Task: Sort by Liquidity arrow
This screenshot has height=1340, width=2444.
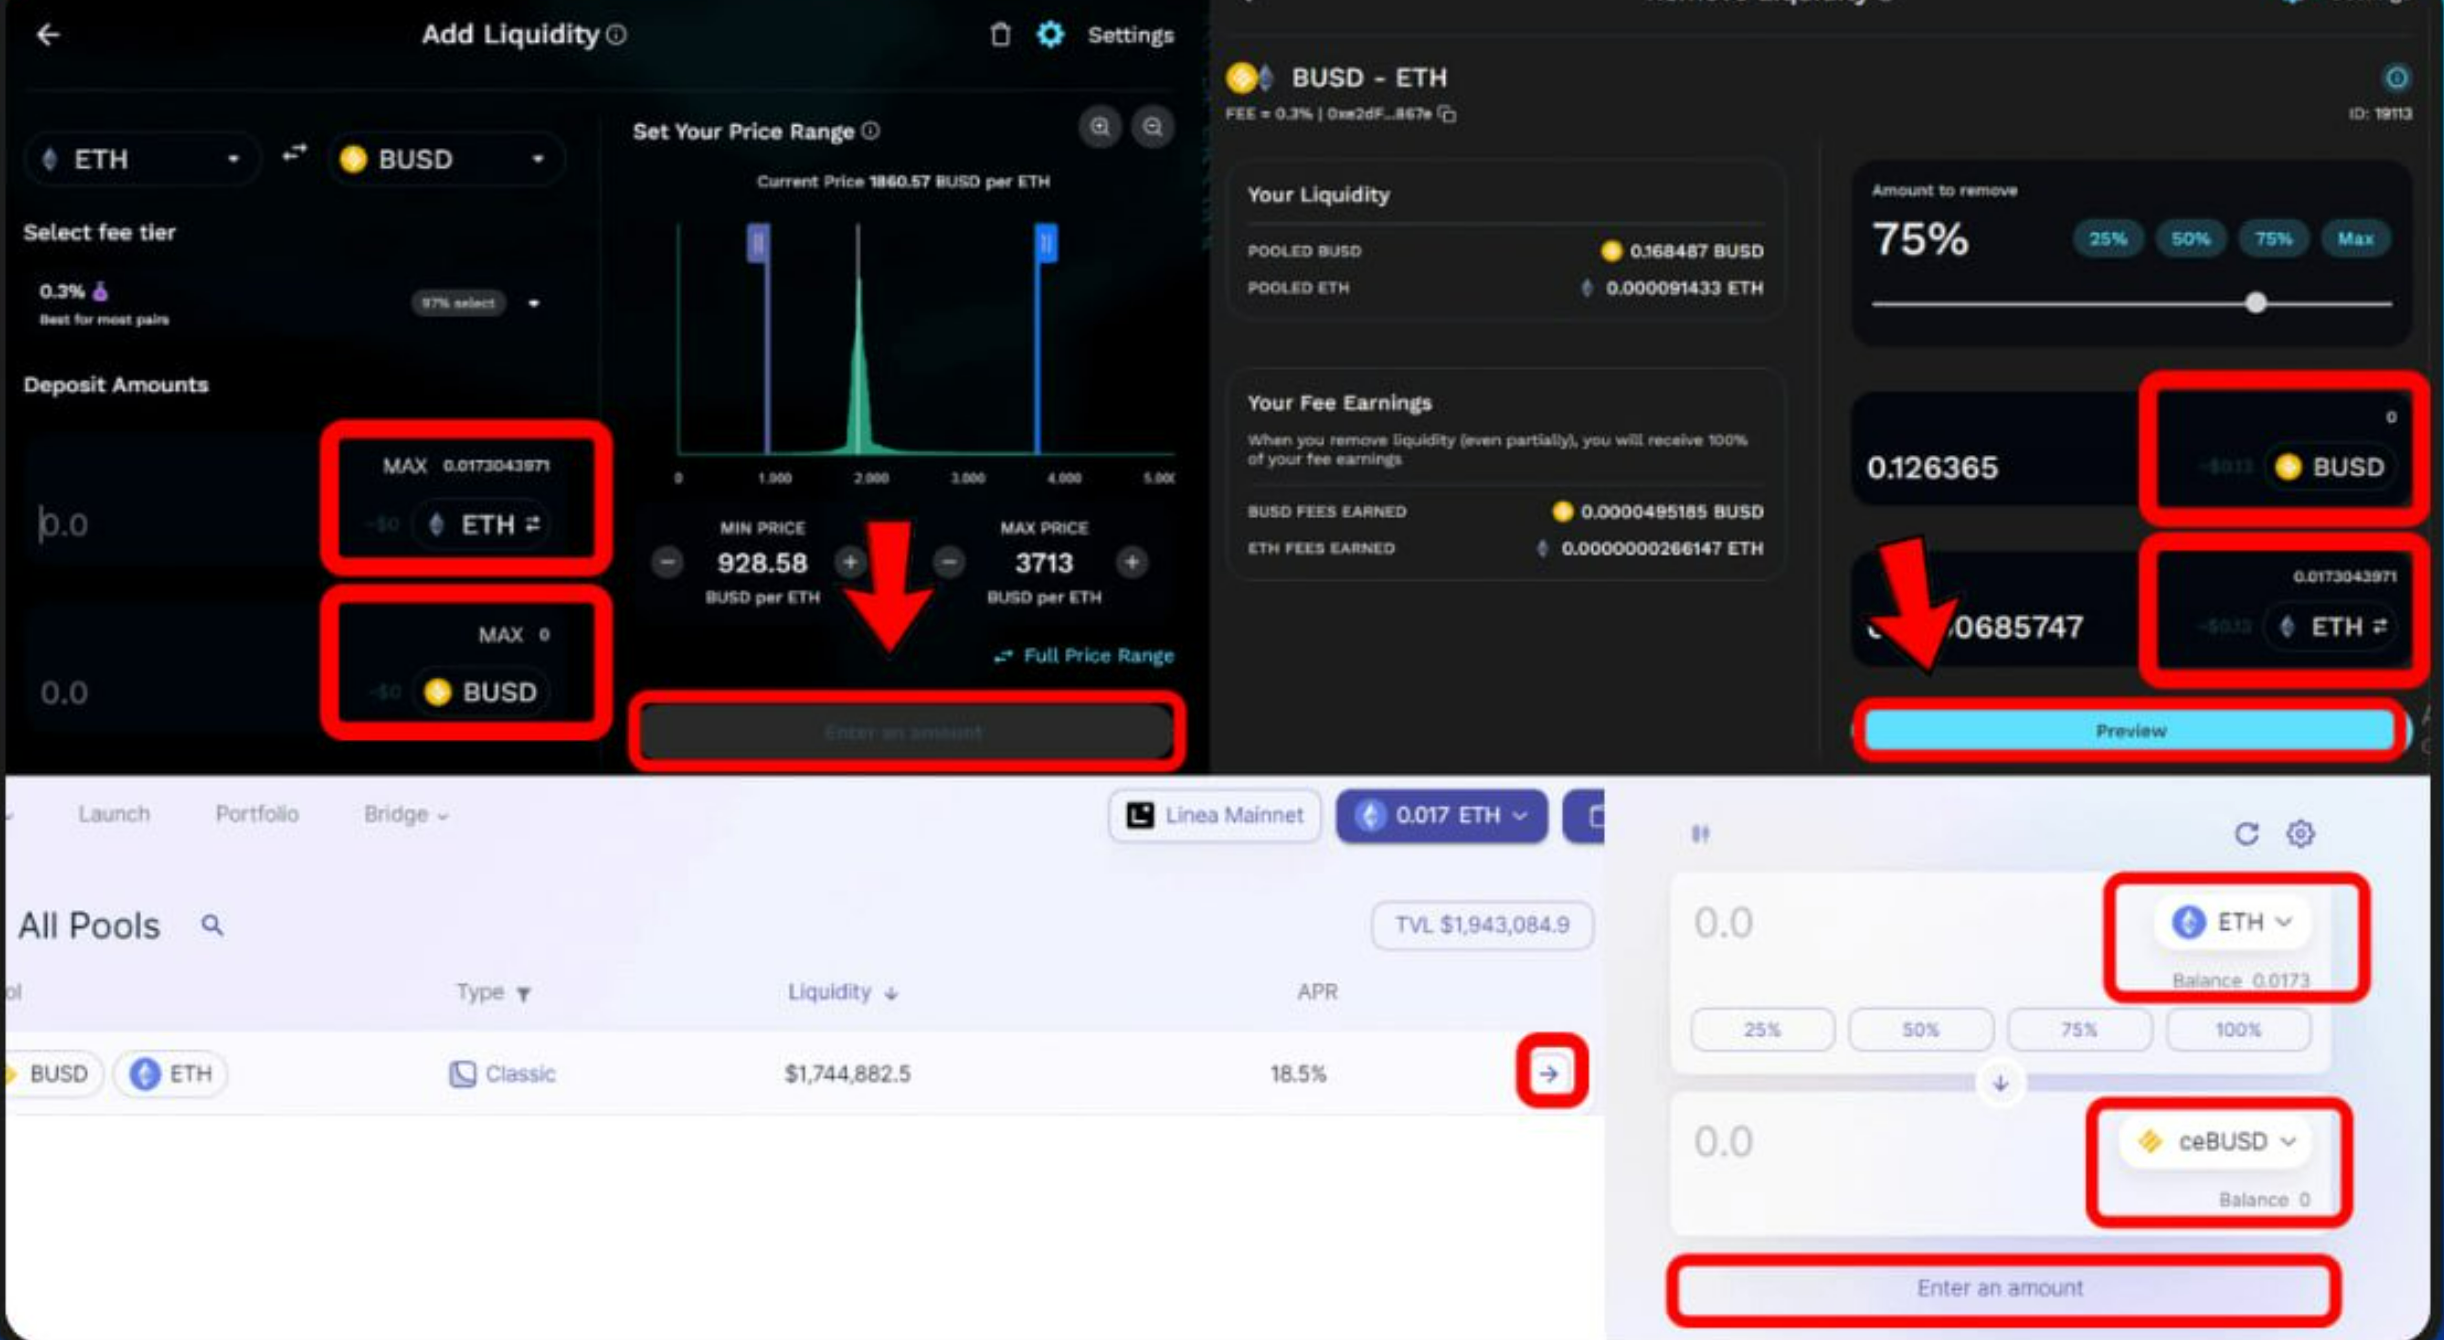Action: coord(891,993)
